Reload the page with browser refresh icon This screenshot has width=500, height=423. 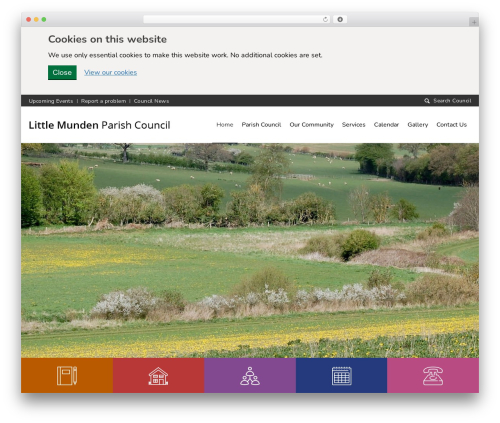tap(325, 20)
